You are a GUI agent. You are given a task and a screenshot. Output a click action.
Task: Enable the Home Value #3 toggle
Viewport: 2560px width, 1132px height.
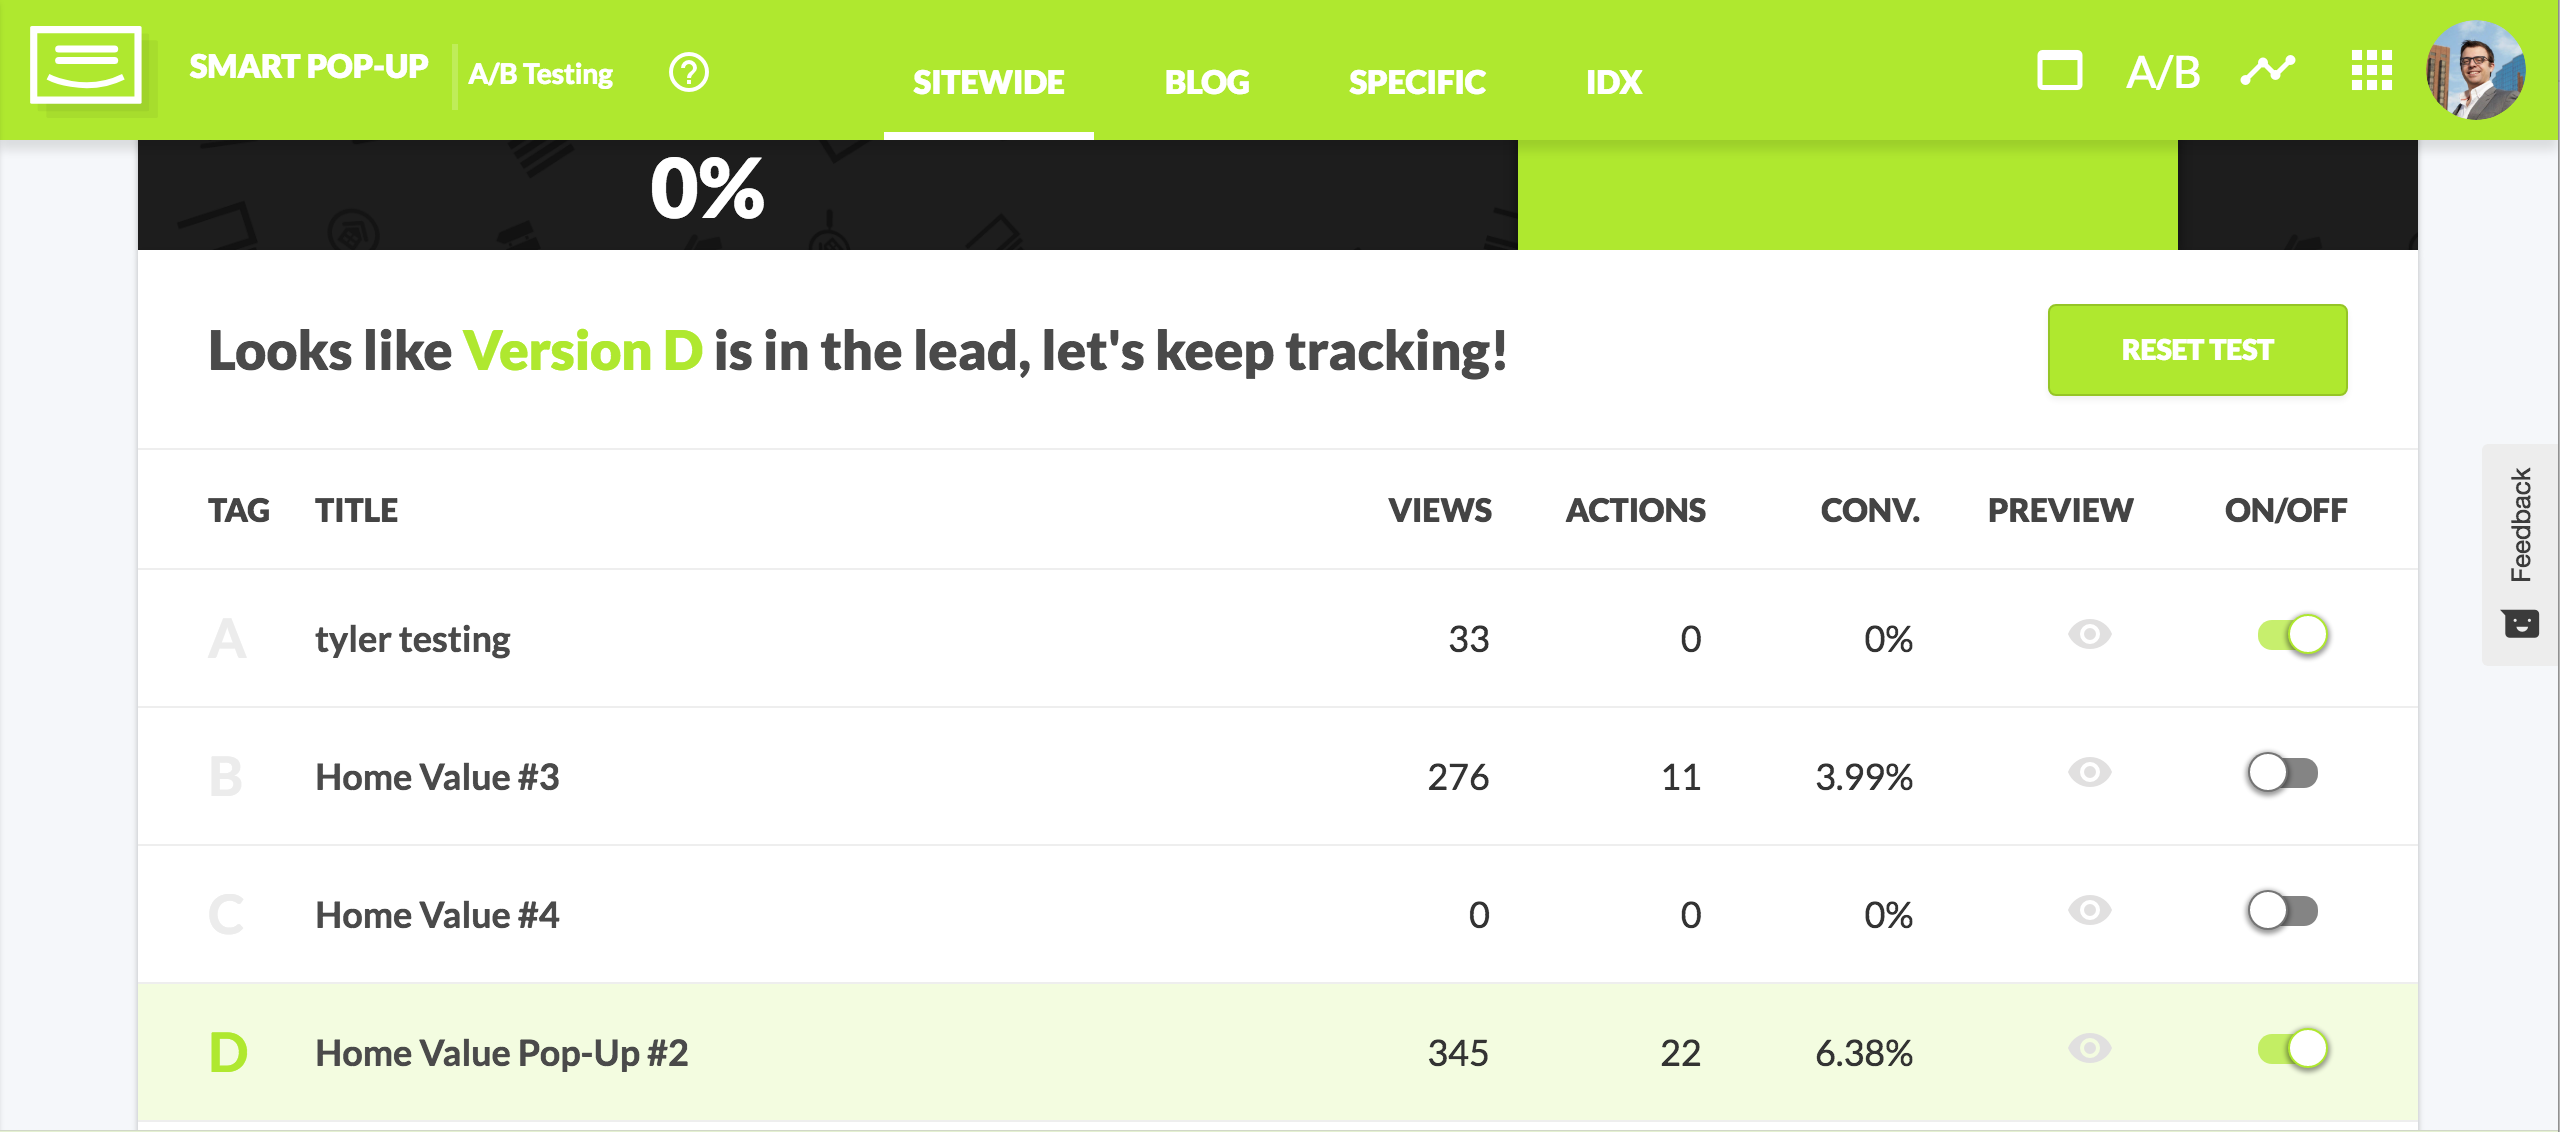pos(2283,773)
